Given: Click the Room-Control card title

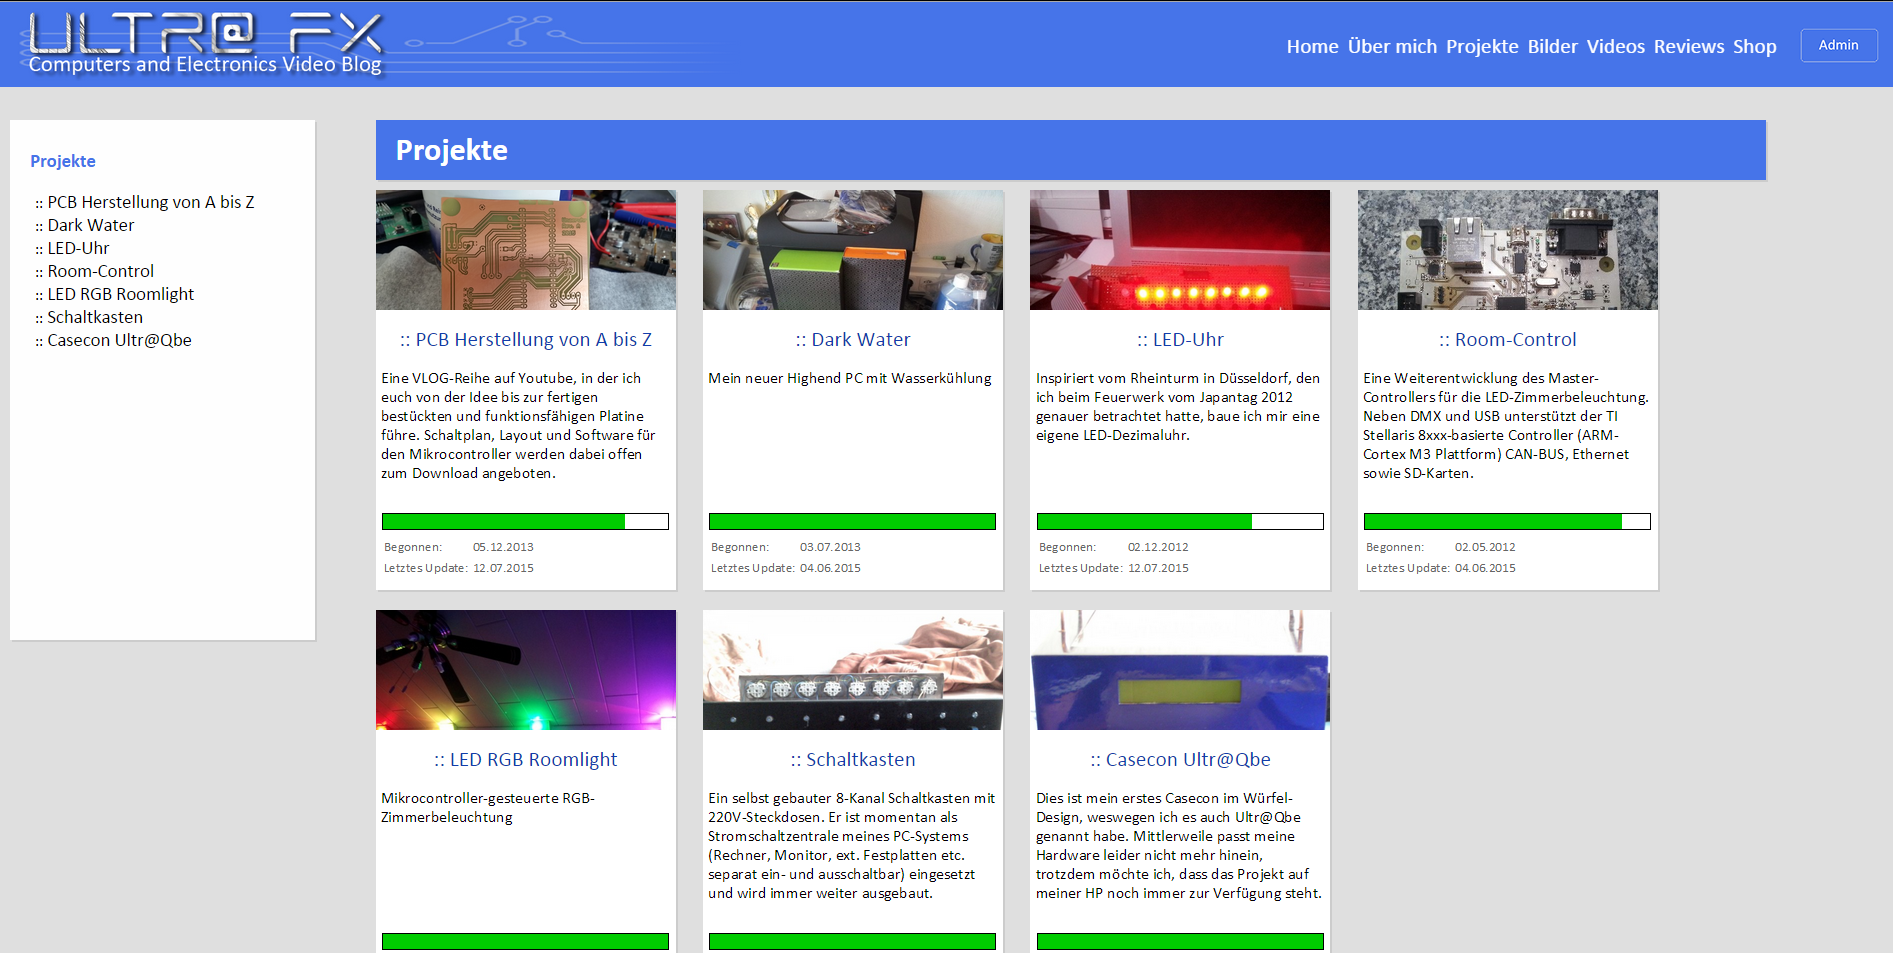Looking at the screenshot, I should coord(1508,340).
